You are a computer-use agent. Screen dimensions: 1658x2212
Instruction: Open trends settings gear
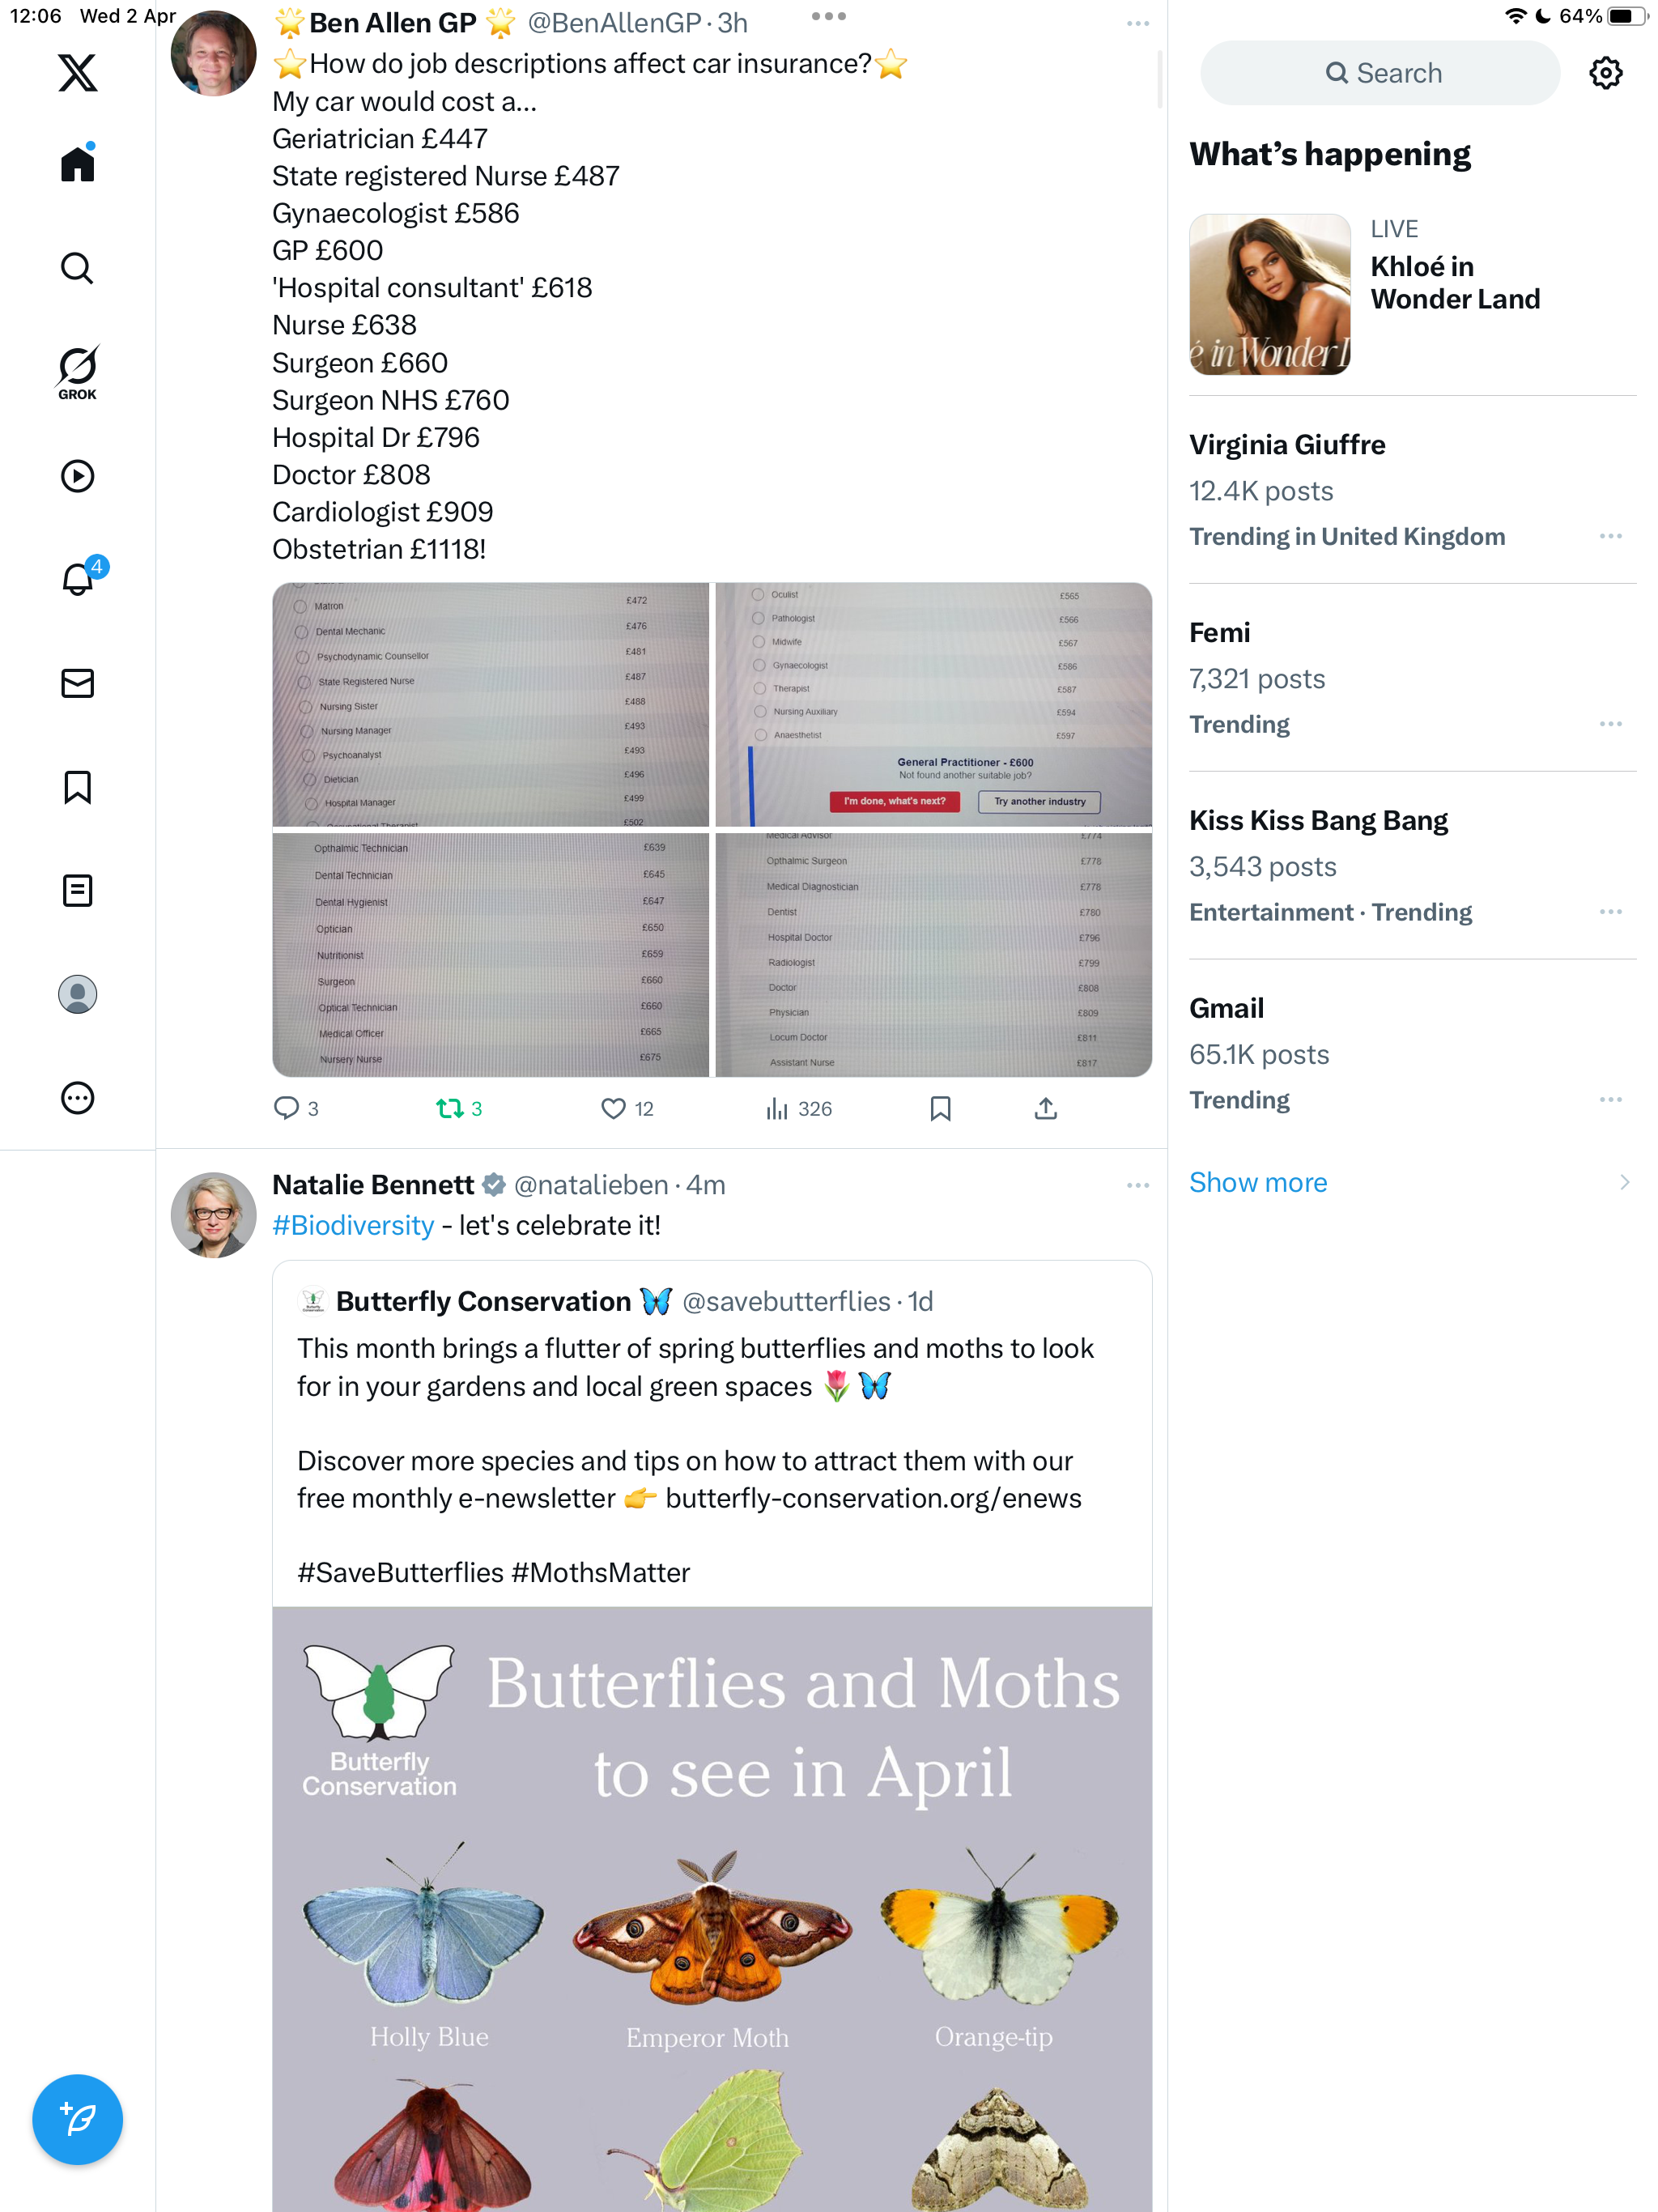pos(1605,73)
